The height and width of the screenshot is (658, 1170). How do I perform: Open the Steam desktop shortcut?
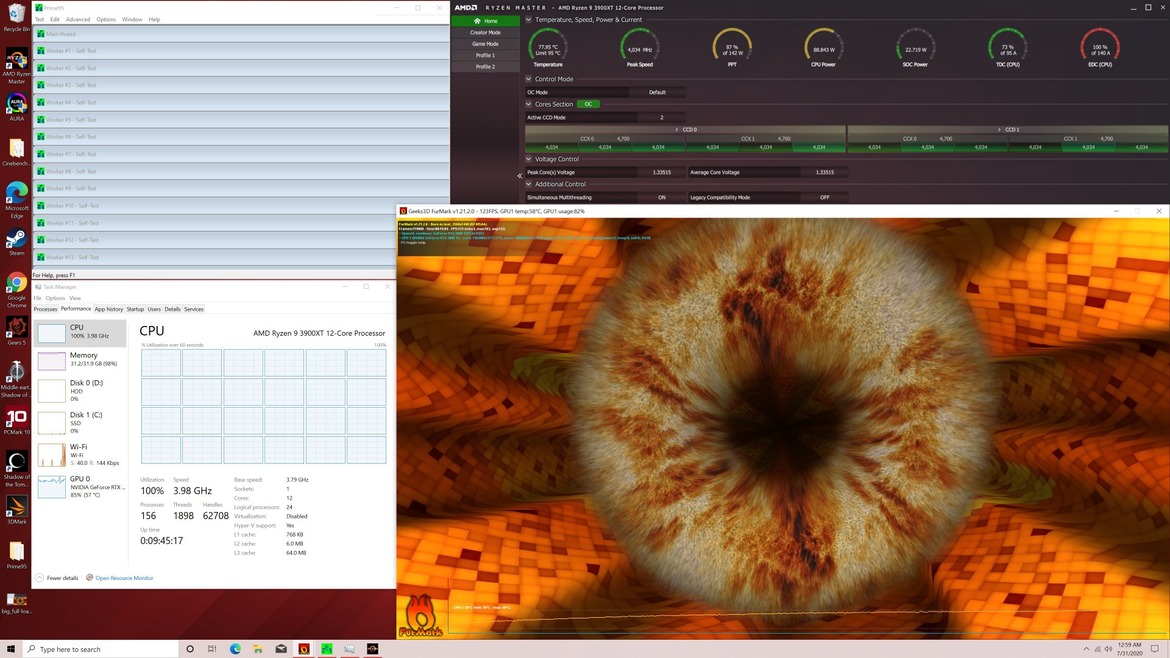tap(16, 242)
